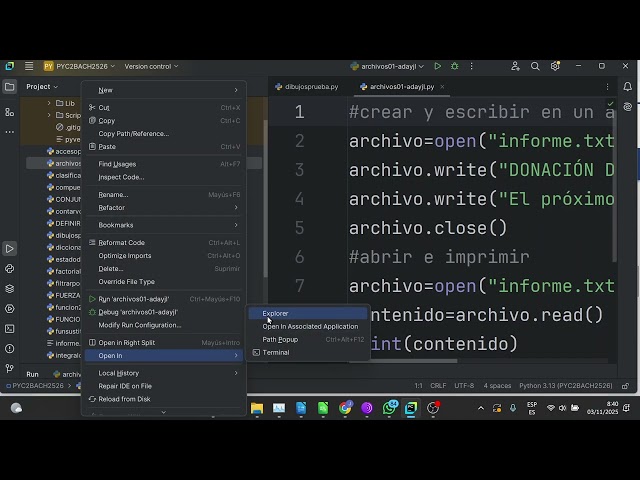Viewport: 640px width, 480px height.
Task: Open the Problems tool window icon
Action: 9,349
